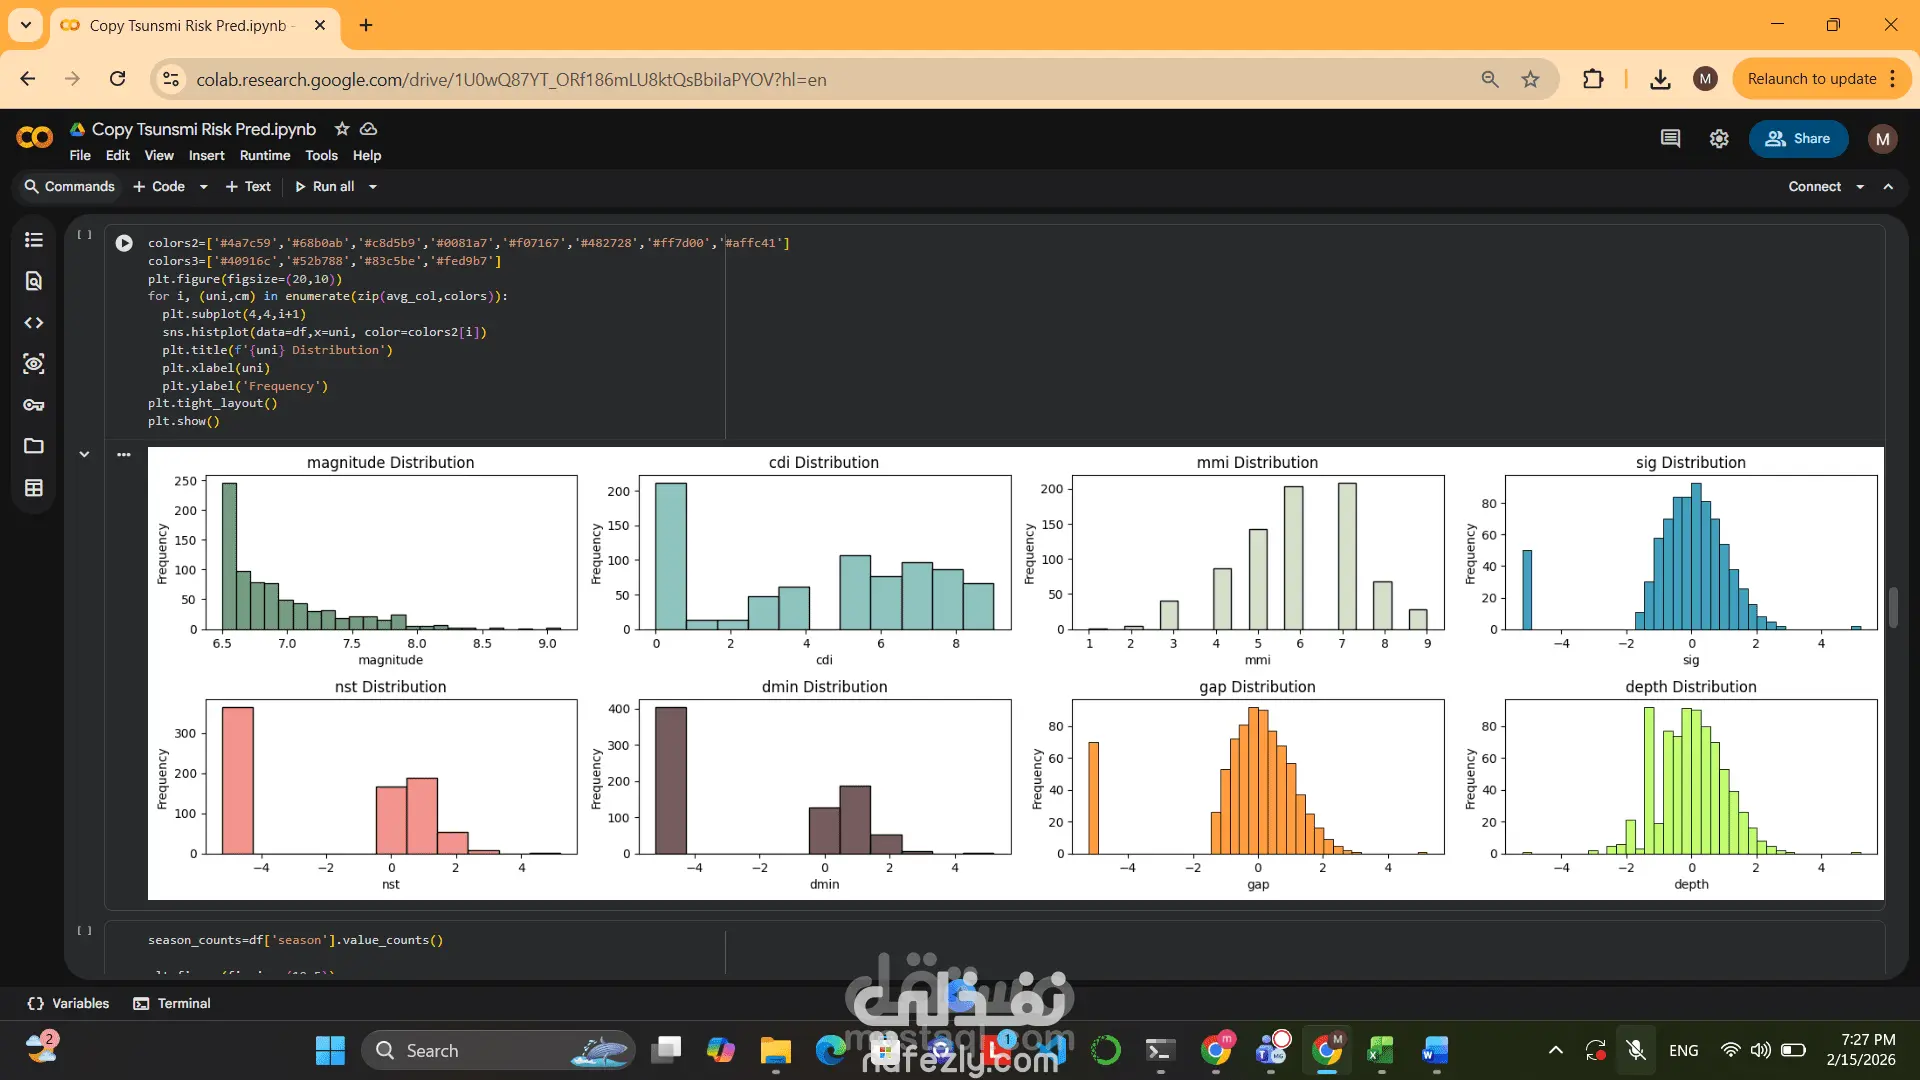Image resolution: width=1920 pixels, height=1080 pixels.
Task: Click the notebook title Copy Tsunsmi Risk Pred.ipynb
Action: pyautogui.click(x=204, y=129)
